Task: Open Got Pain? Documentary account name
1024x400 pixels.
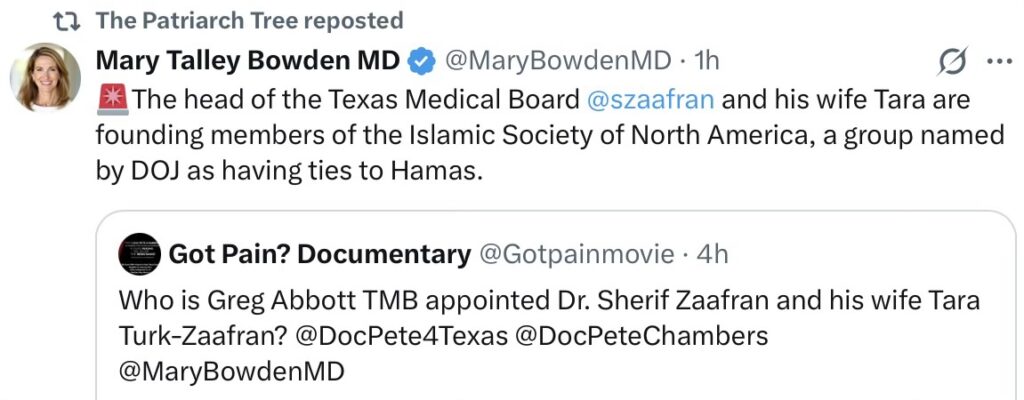Action: (x=320, y=255)
